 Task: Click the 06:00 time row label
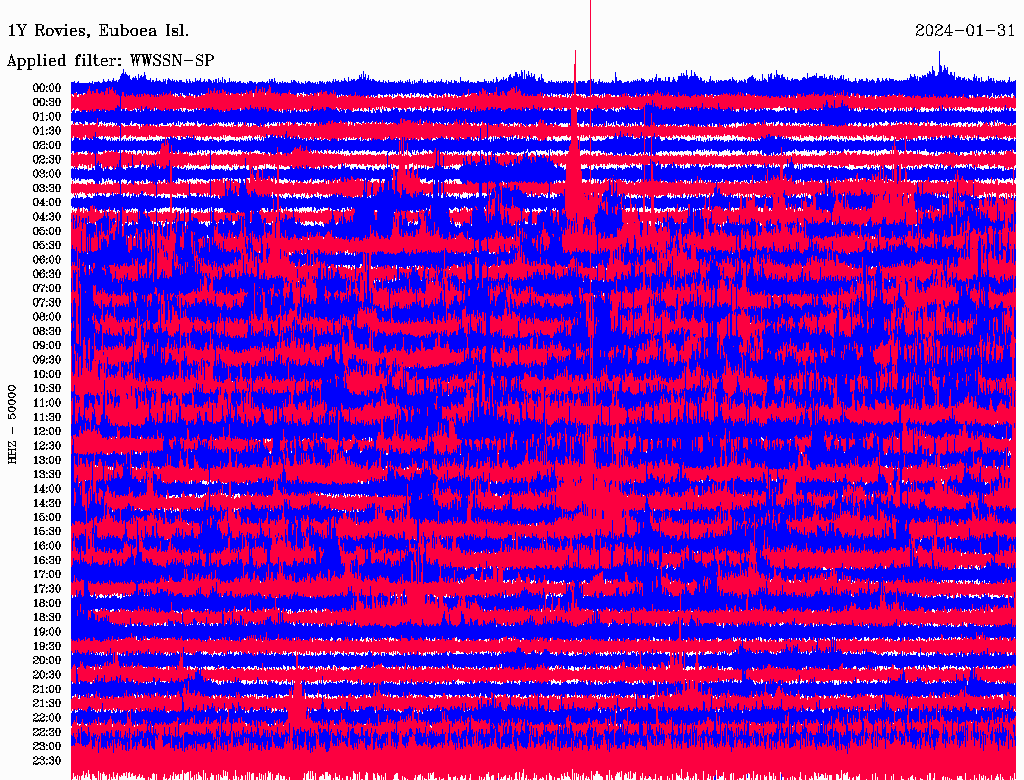tap(47, 260)
